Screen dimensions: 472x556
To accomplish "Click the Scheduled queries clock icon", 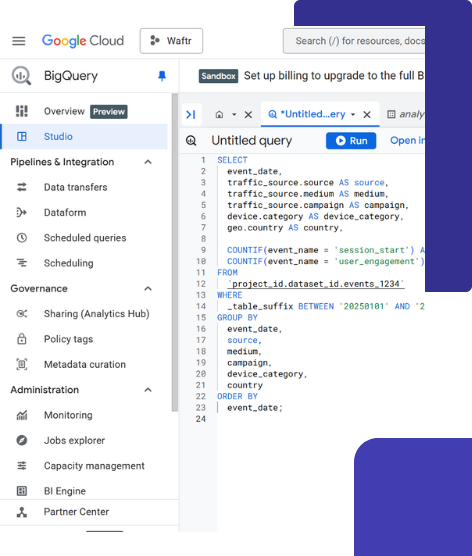I will pyautogui.click(x=22, y=238).
